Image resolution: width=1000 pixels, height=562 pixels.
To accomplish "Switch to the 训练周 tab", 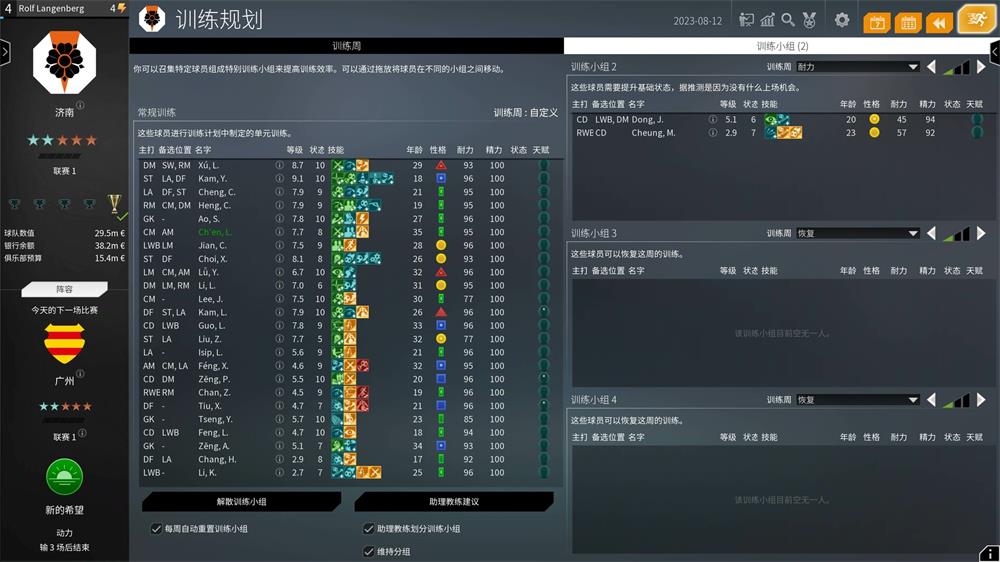I will 346,46.
